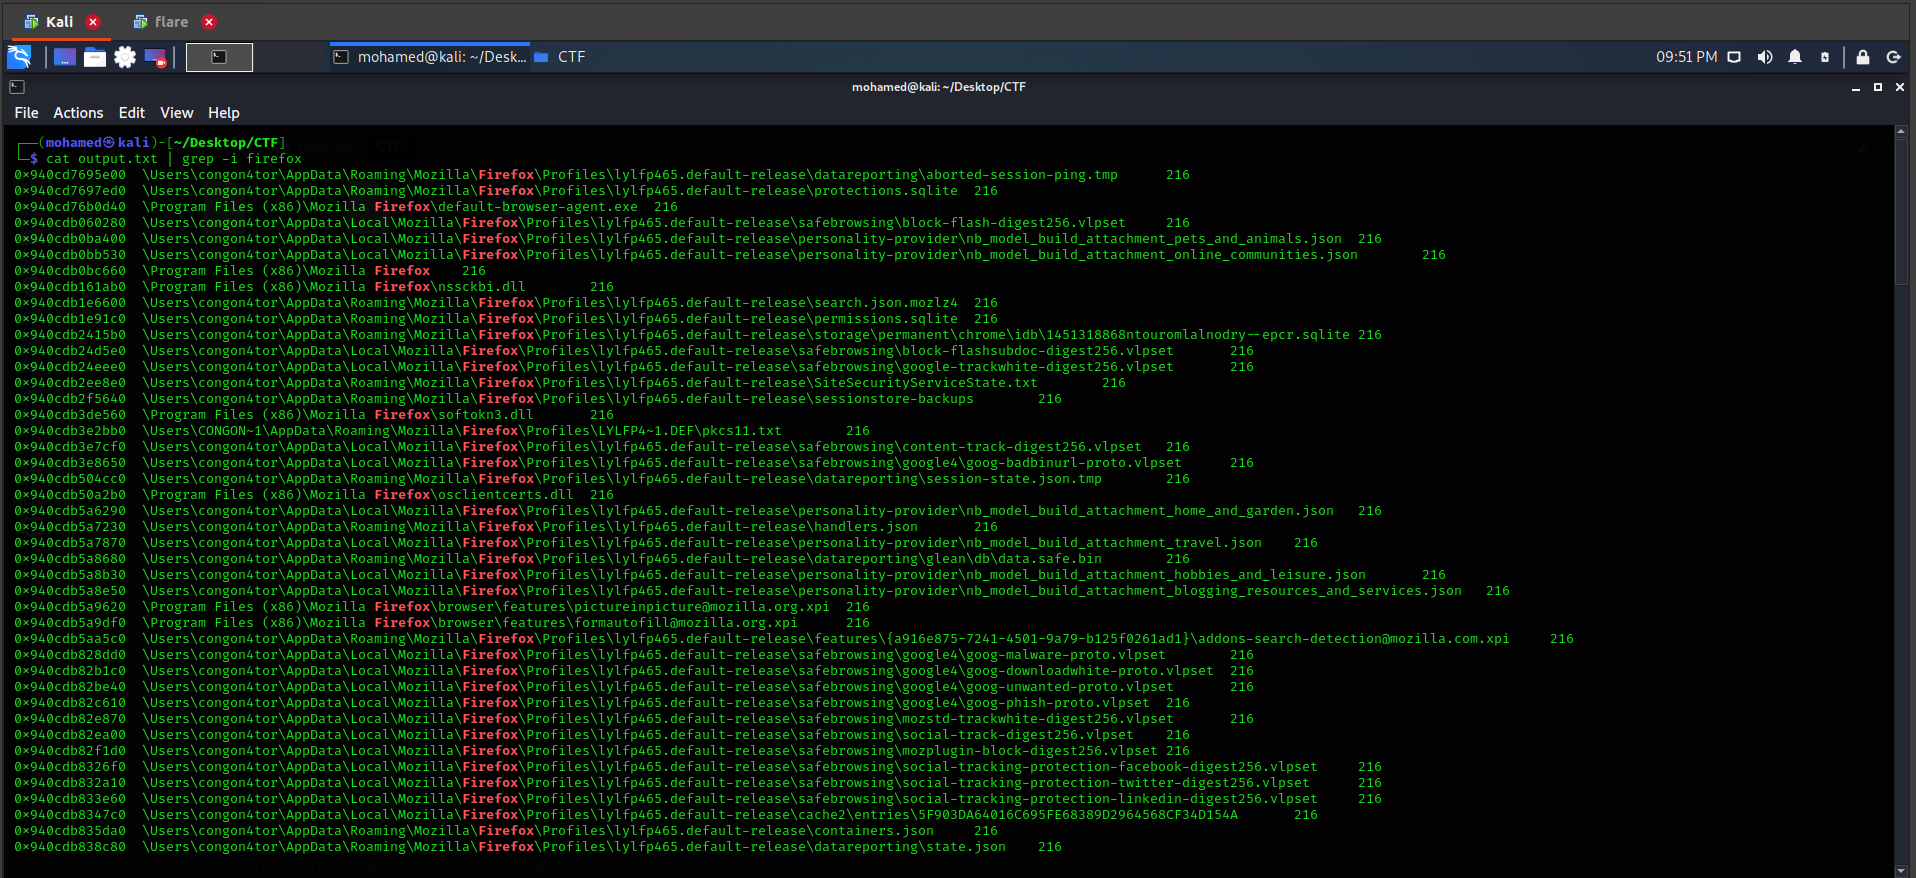Viewport: 1916px width, 878px height.
Task: Open the Edit menu
Action: click(132, 113)
